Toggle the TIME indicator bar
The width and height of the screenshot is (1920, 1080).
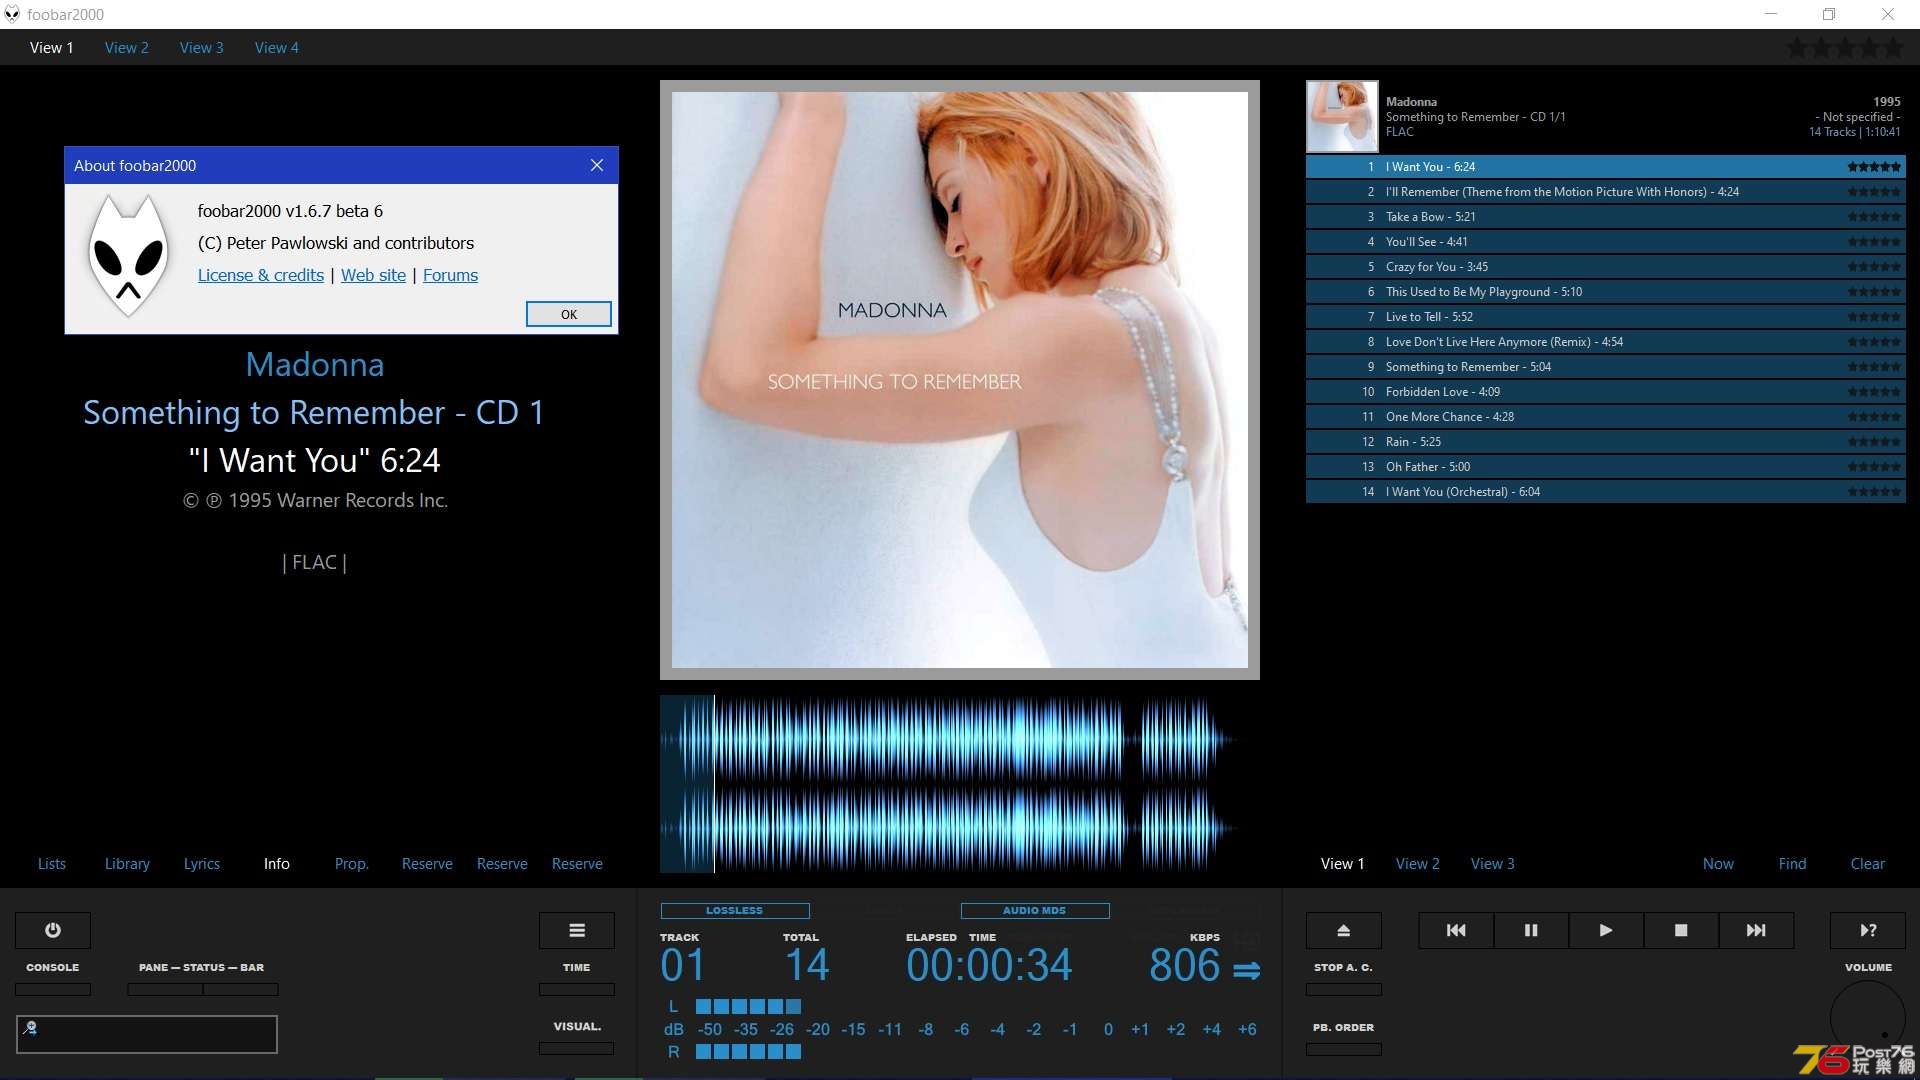pyautogui.click(x=577, y=989)
